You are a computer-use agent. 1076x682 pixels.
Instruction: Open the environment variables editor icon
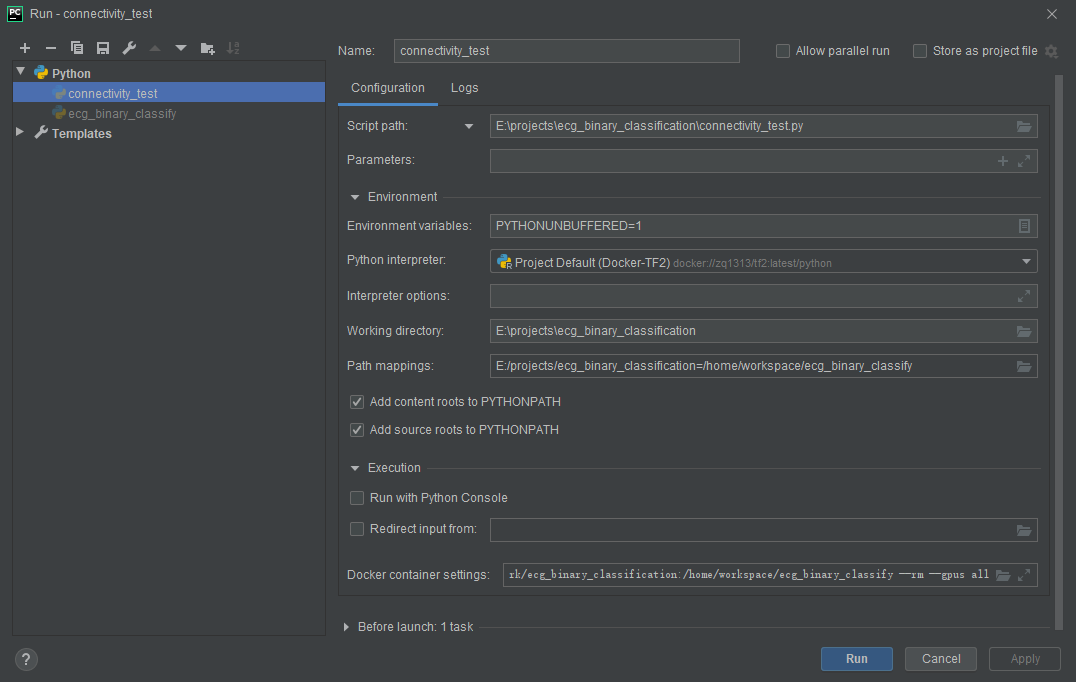point(1023,225)
